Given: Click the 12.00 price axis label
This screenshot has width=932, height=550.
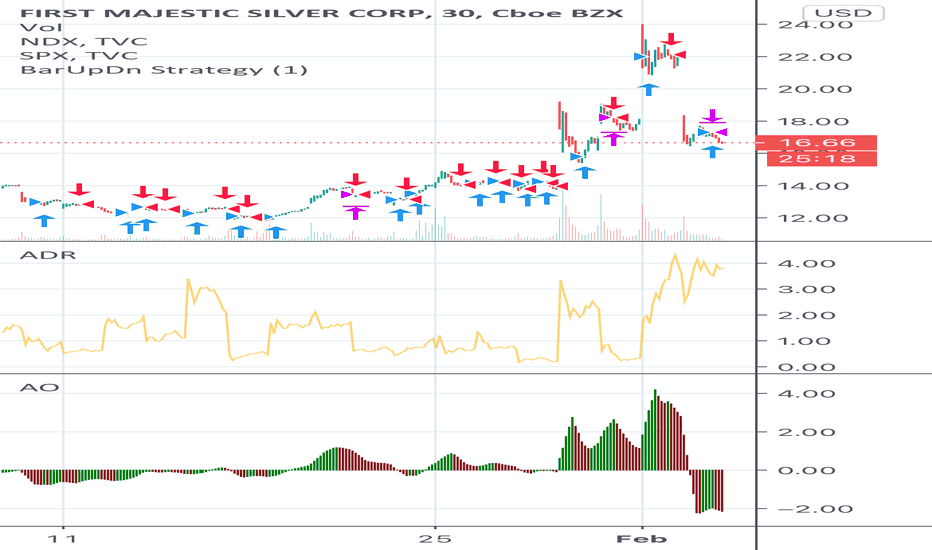Looking at the screenshot, I should [x=816, y=218].
